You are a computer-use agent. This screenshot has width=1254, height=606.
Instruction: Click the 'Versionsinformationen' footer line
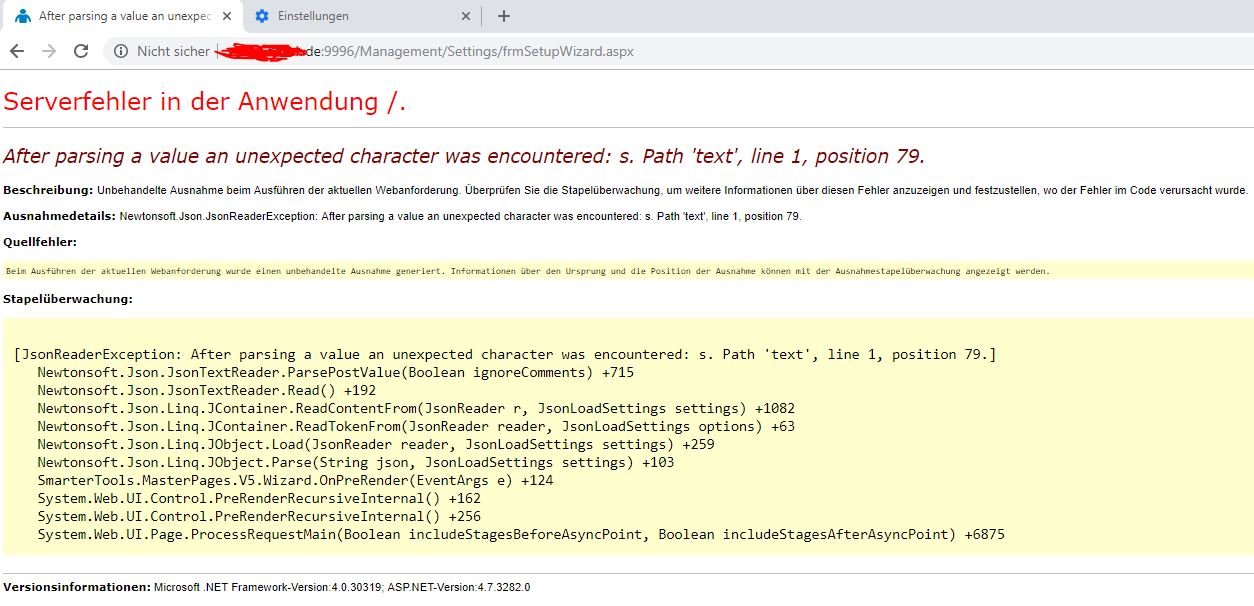(267, 587)
